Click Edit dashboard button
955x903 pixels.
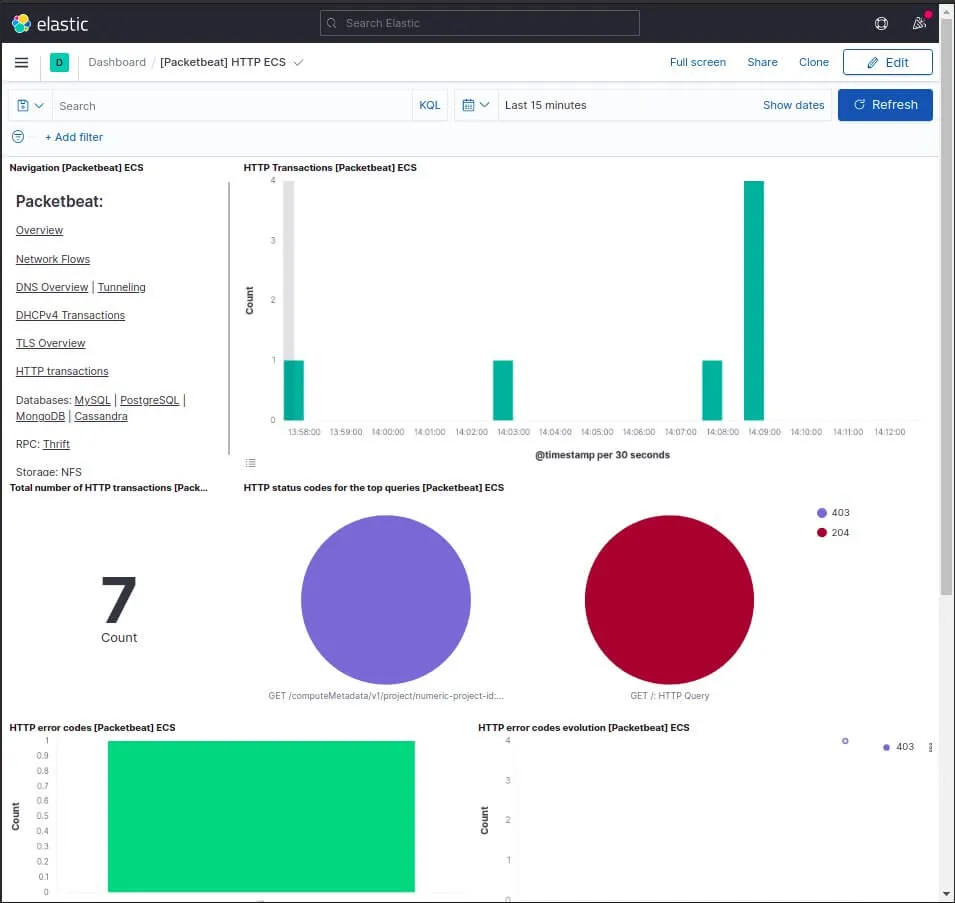[x=887, y=62]
